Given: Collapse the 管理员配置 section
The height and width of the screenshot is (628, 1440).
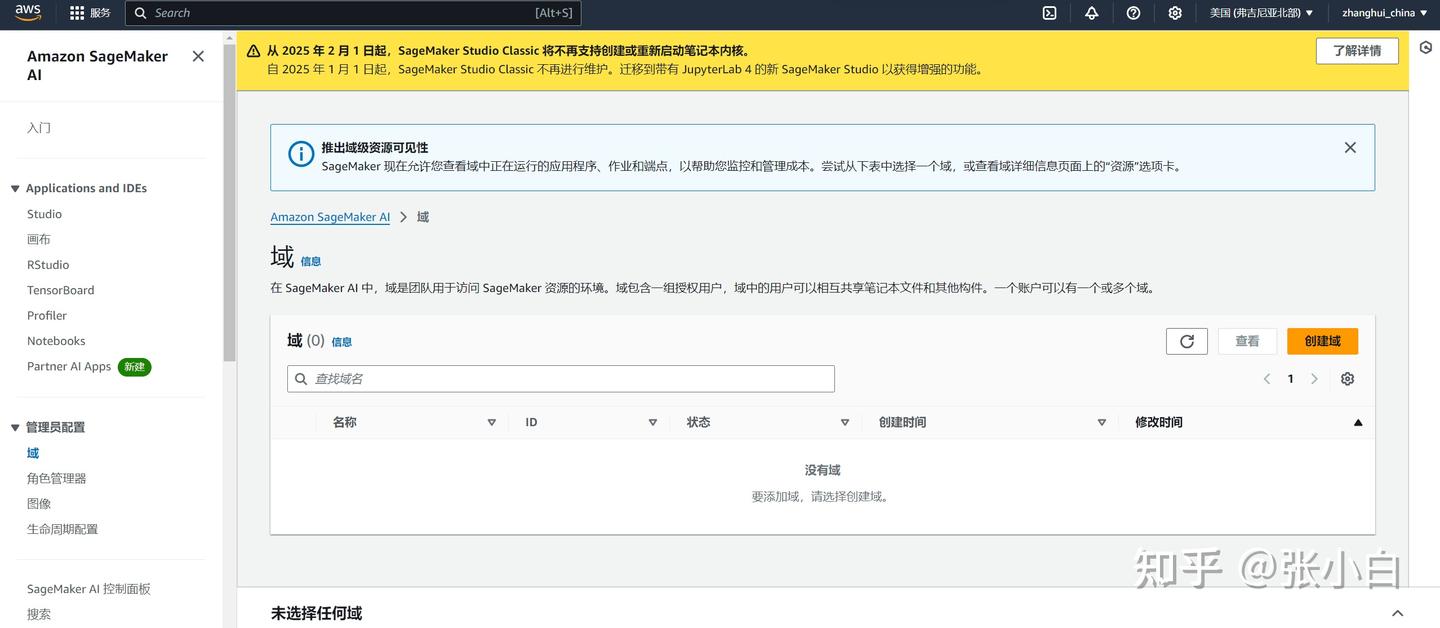Looking at the screenshot, I should tap(15, 427).
